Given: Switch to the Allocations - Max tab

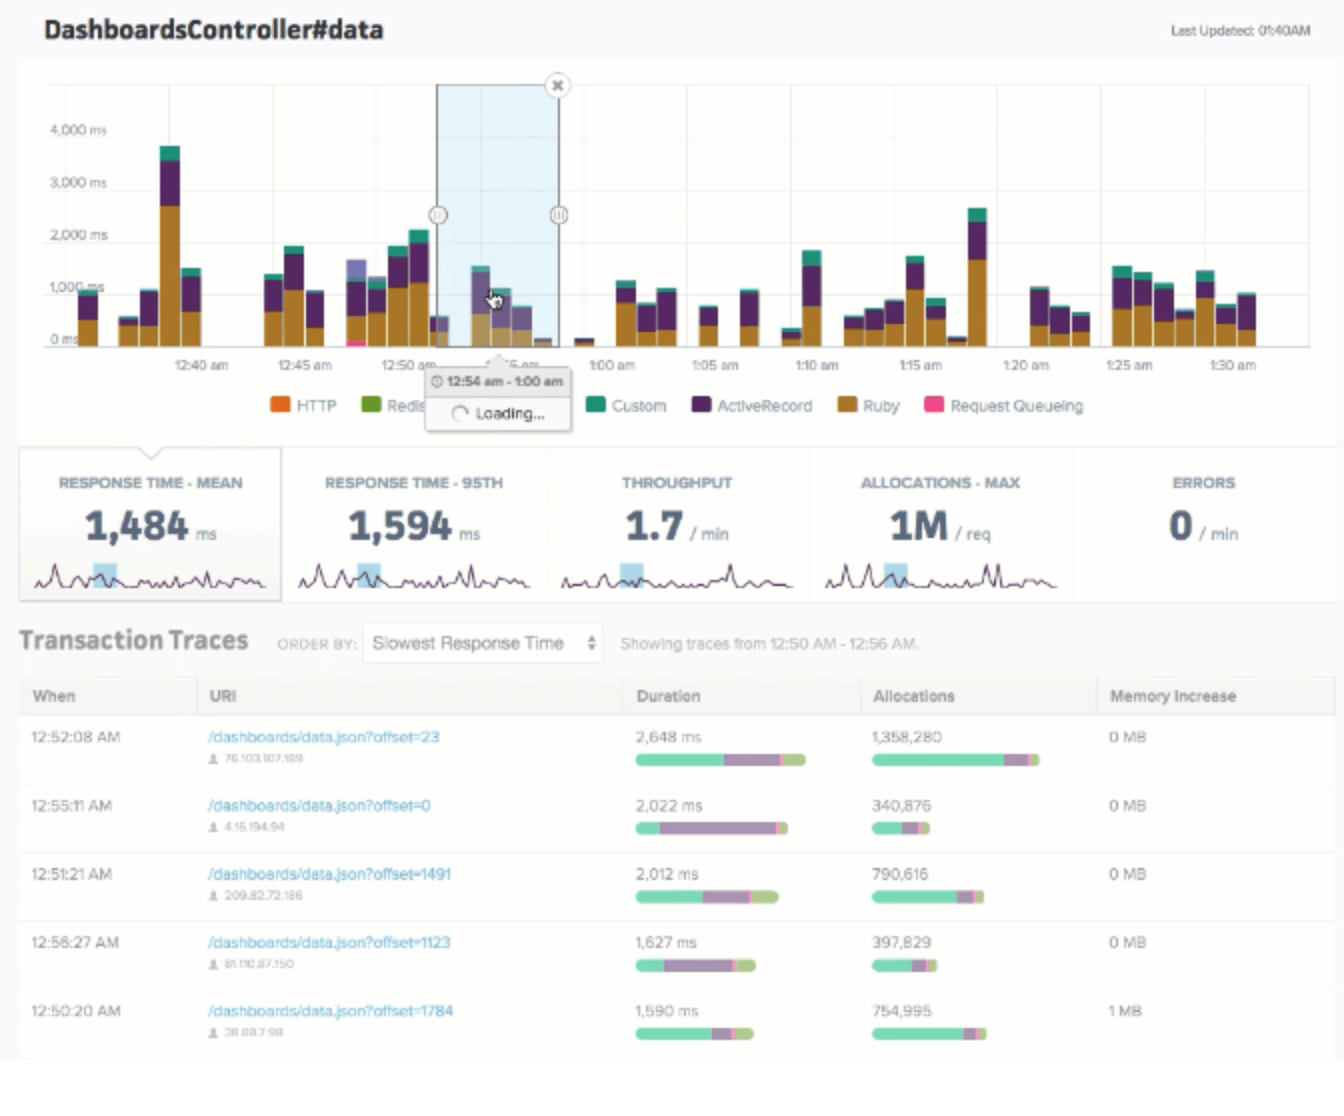Looking at the screenshot, I should point(940,525).
